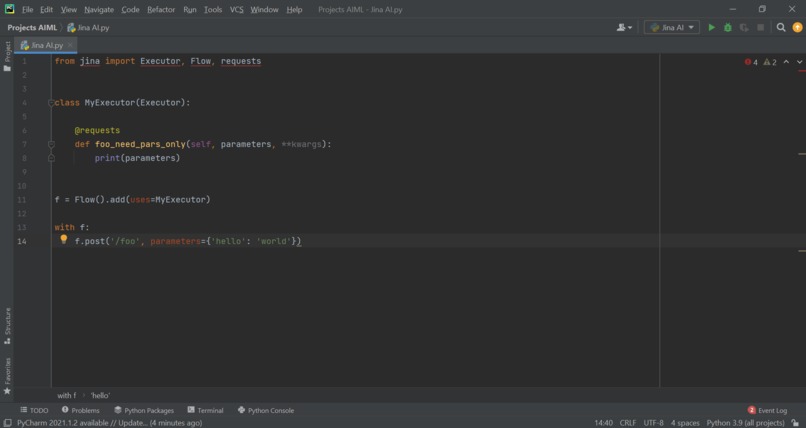Image resolution: width=806 pixels, height=428 pixels.
Task: Open the Refactor menu
Action: [161, 9]
